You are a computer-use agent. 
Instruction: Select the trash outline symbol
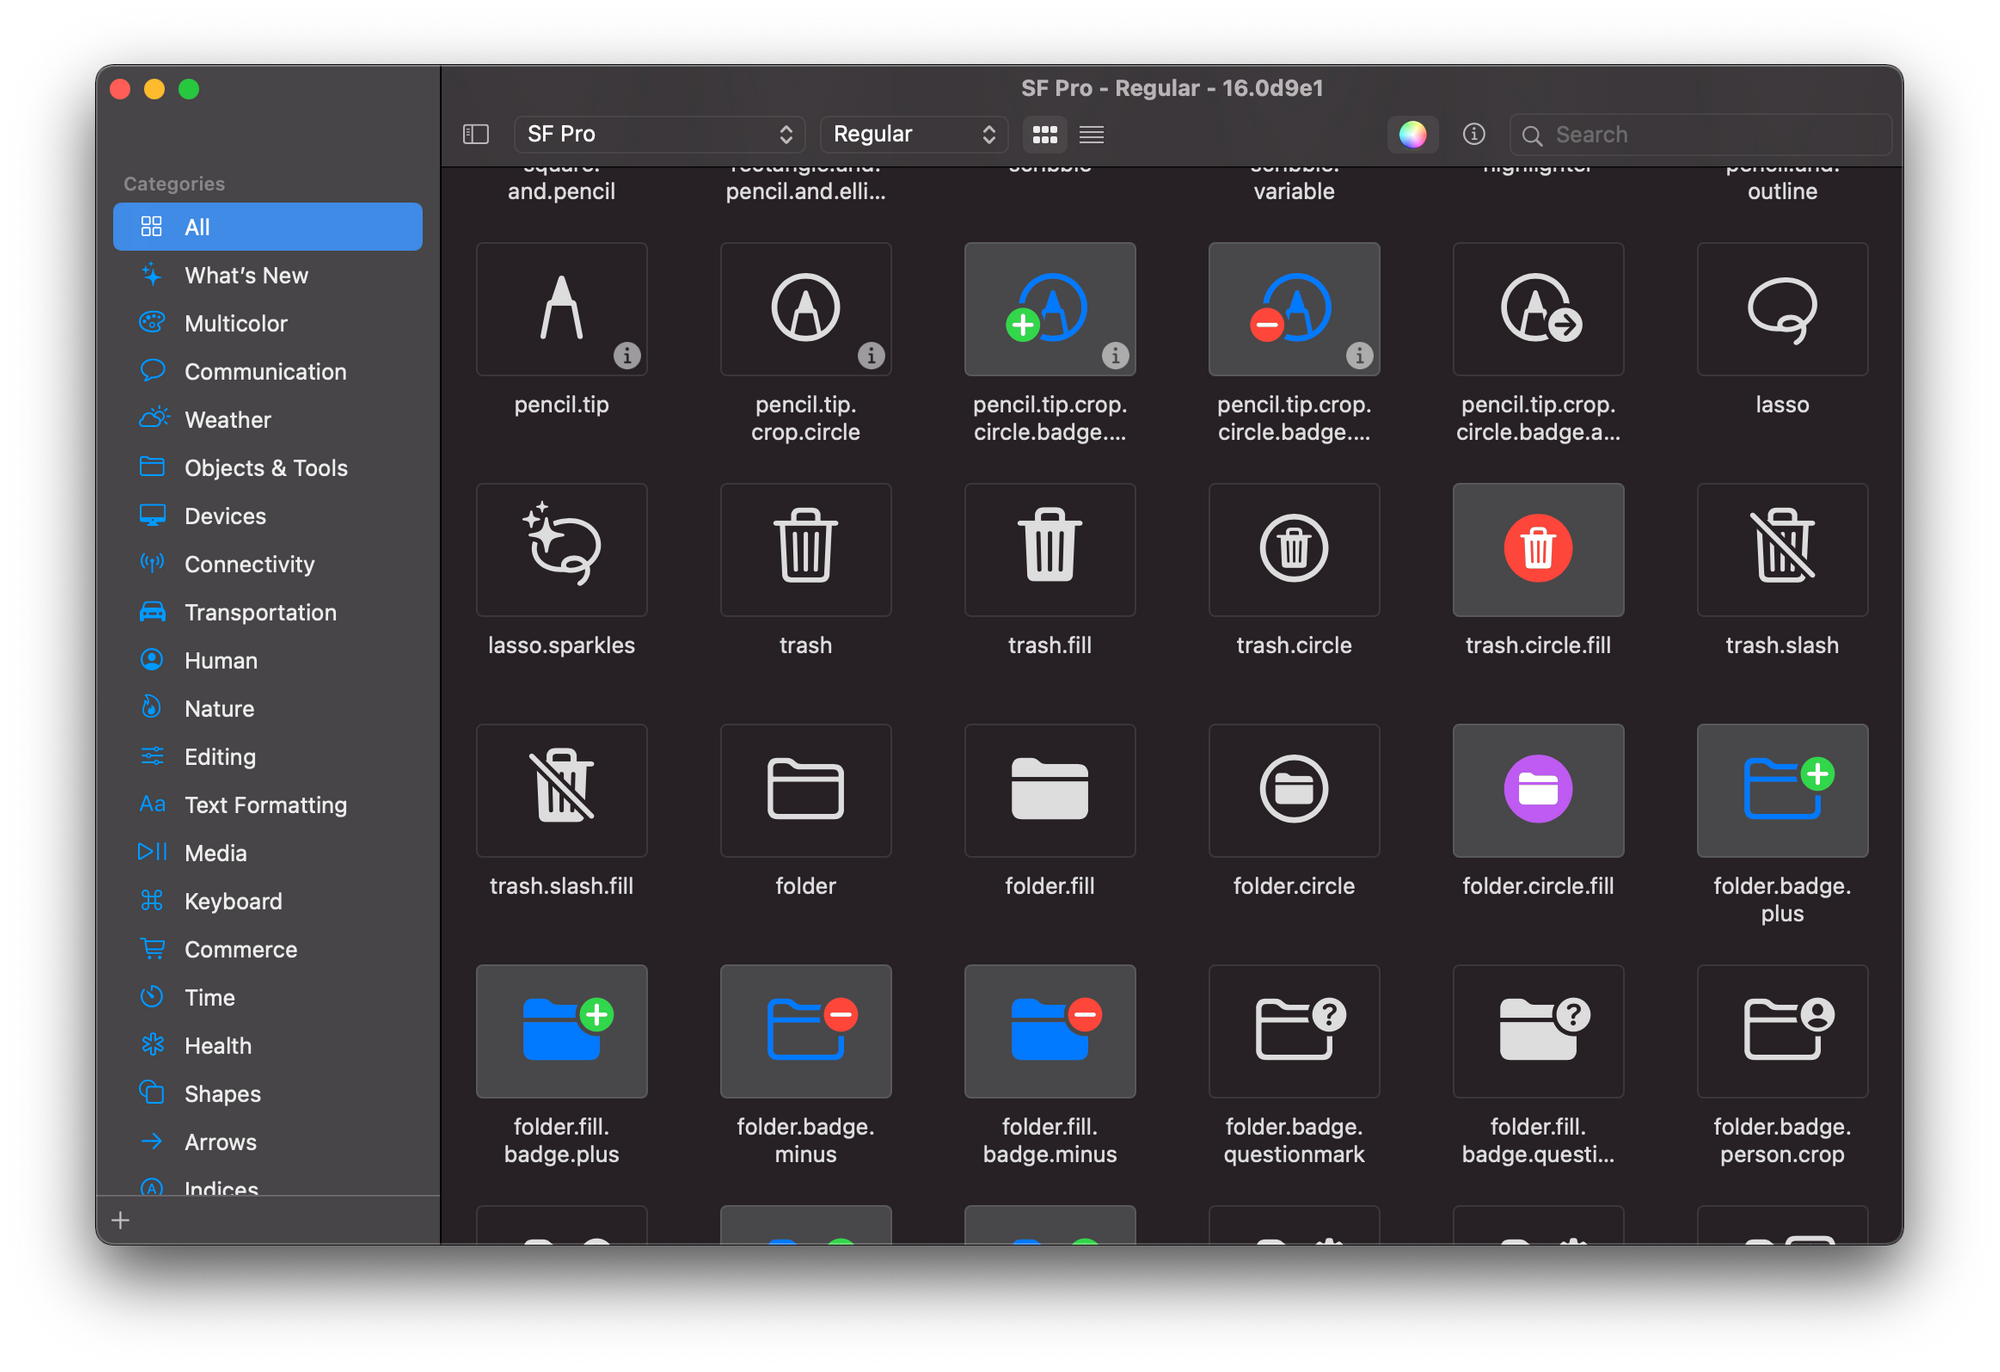click(805, 550)
